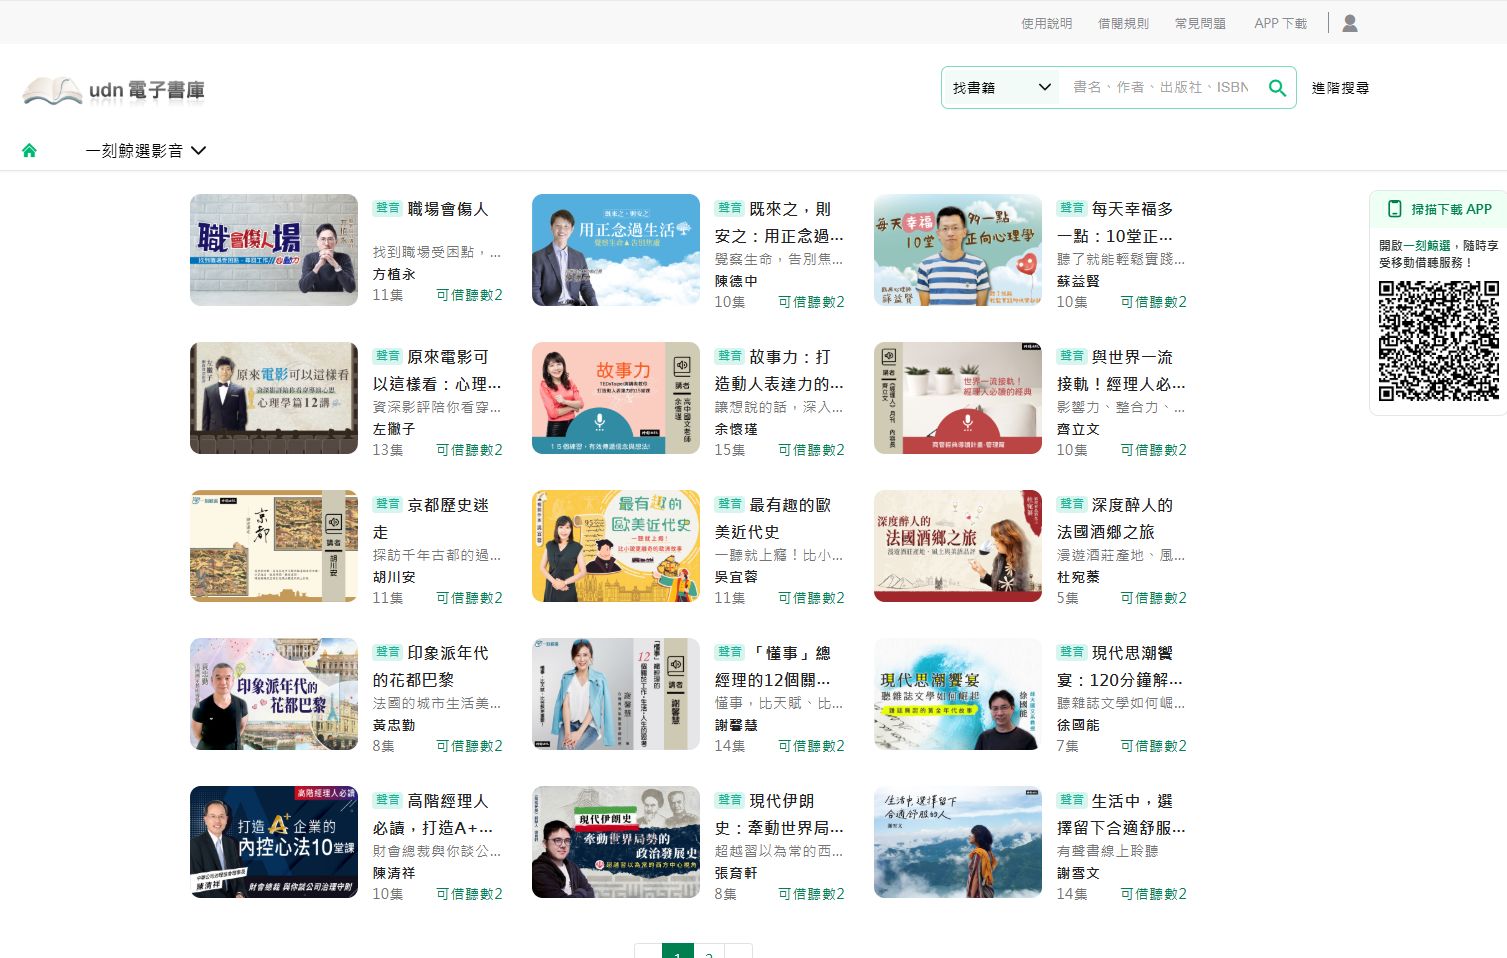
Task: Open 使用說明 in top menu
Action: coord(1046,23)
